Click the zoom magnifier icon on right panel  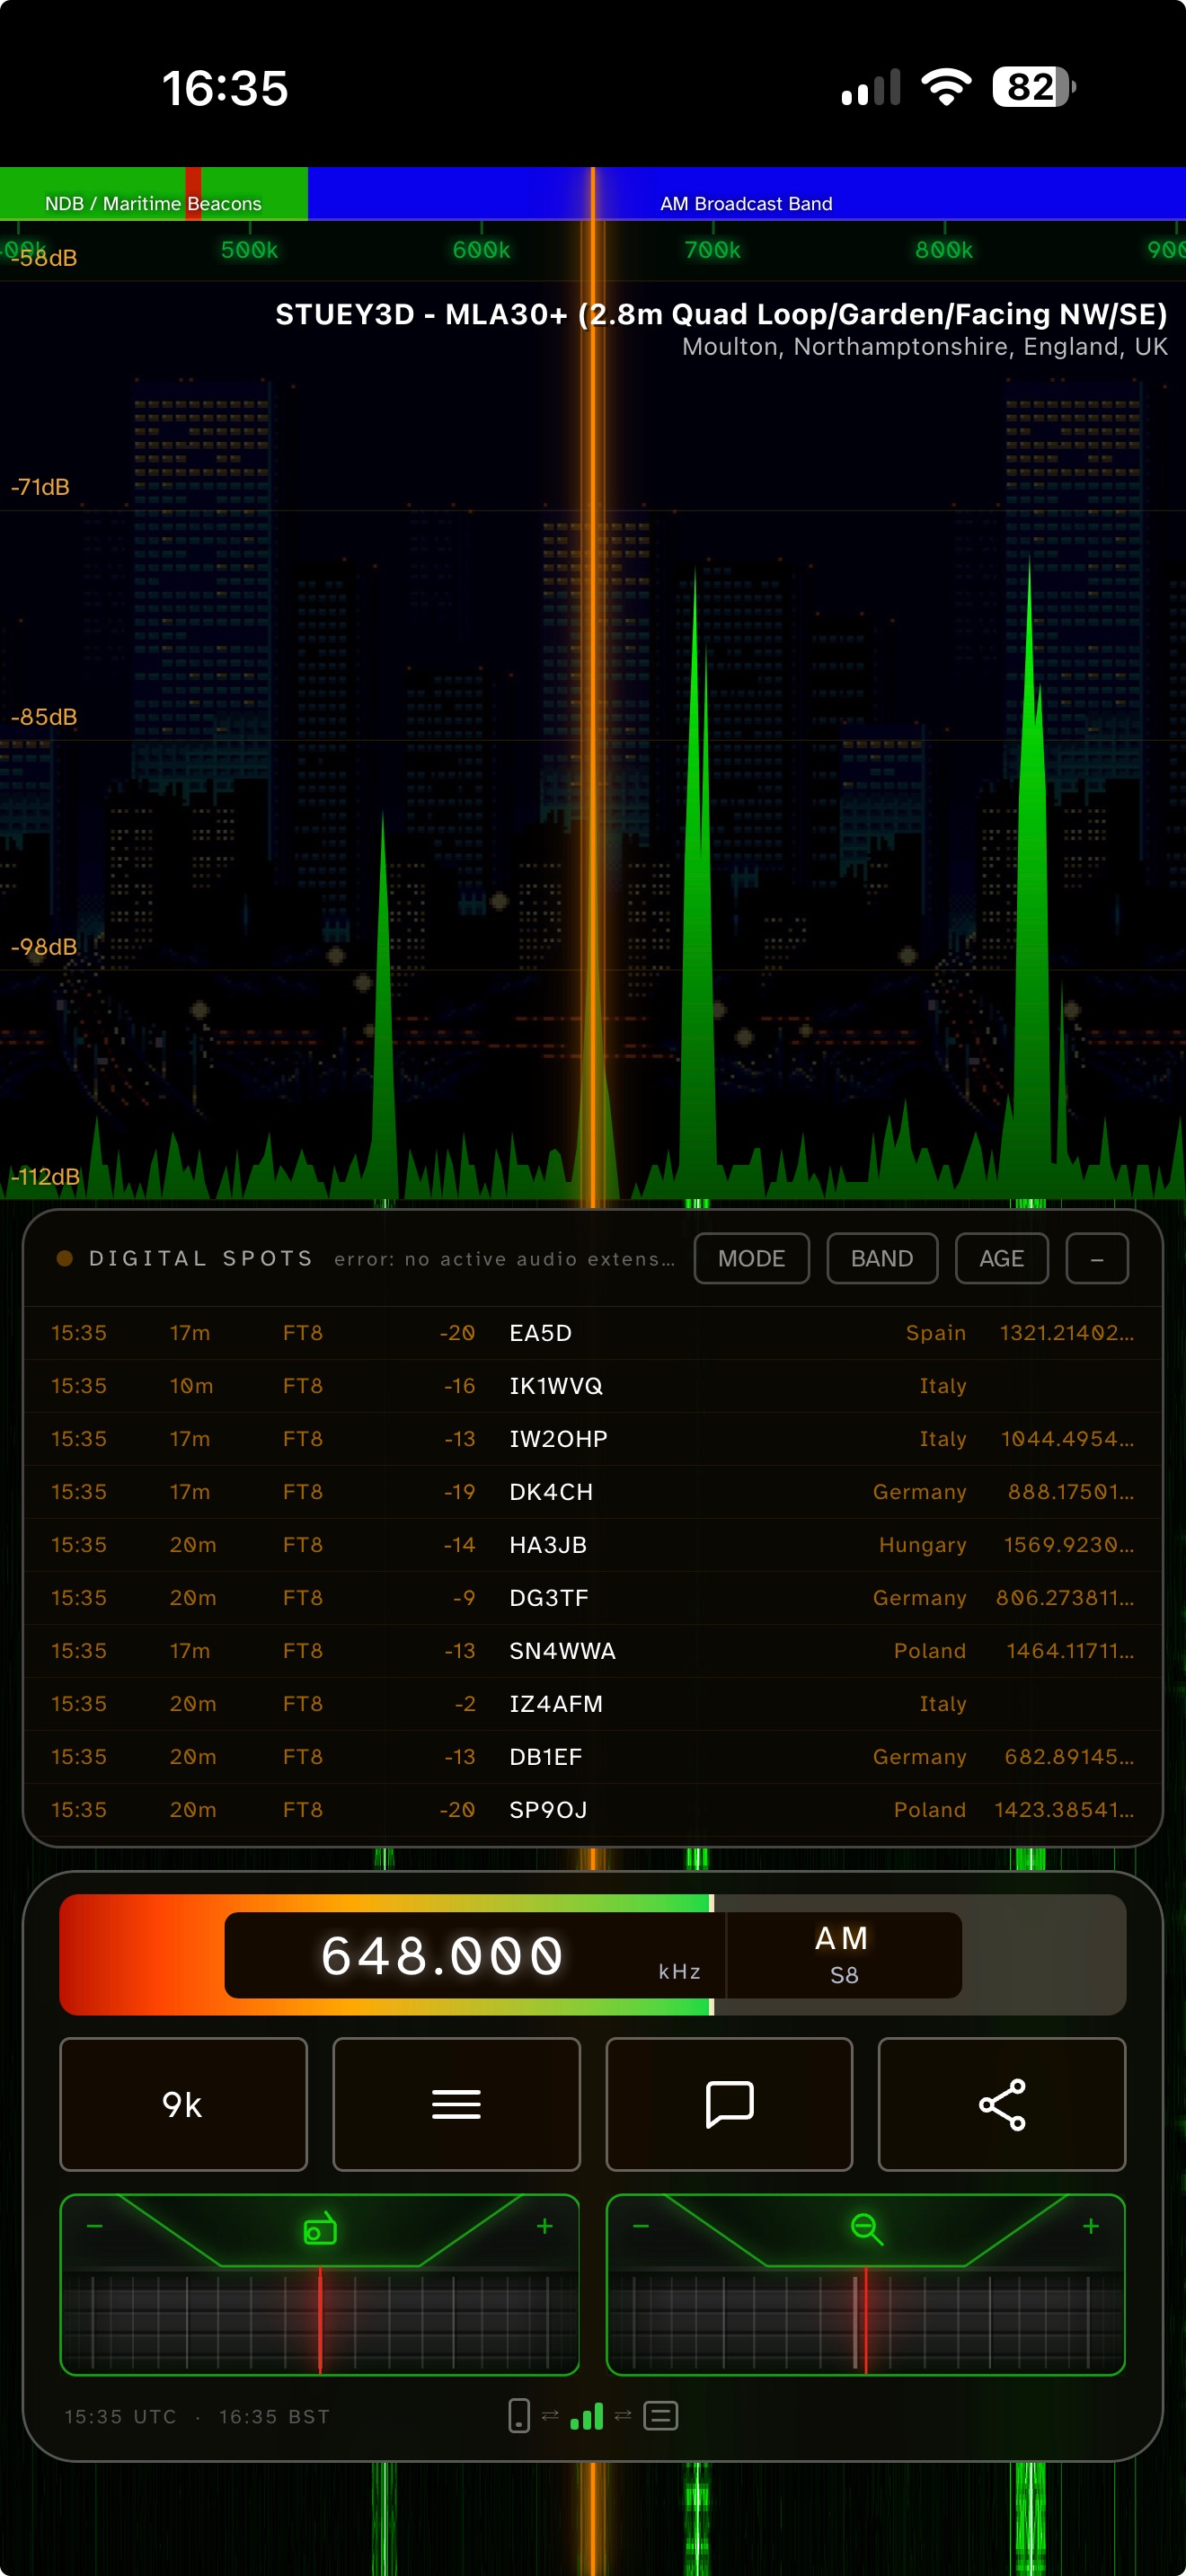[866, 2228]
